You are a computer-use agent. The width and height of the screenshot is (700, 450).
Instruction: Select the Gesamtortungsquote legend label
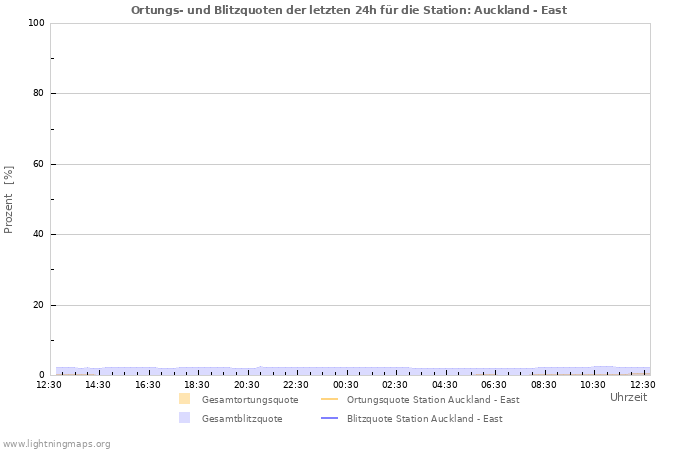(250, 400)
